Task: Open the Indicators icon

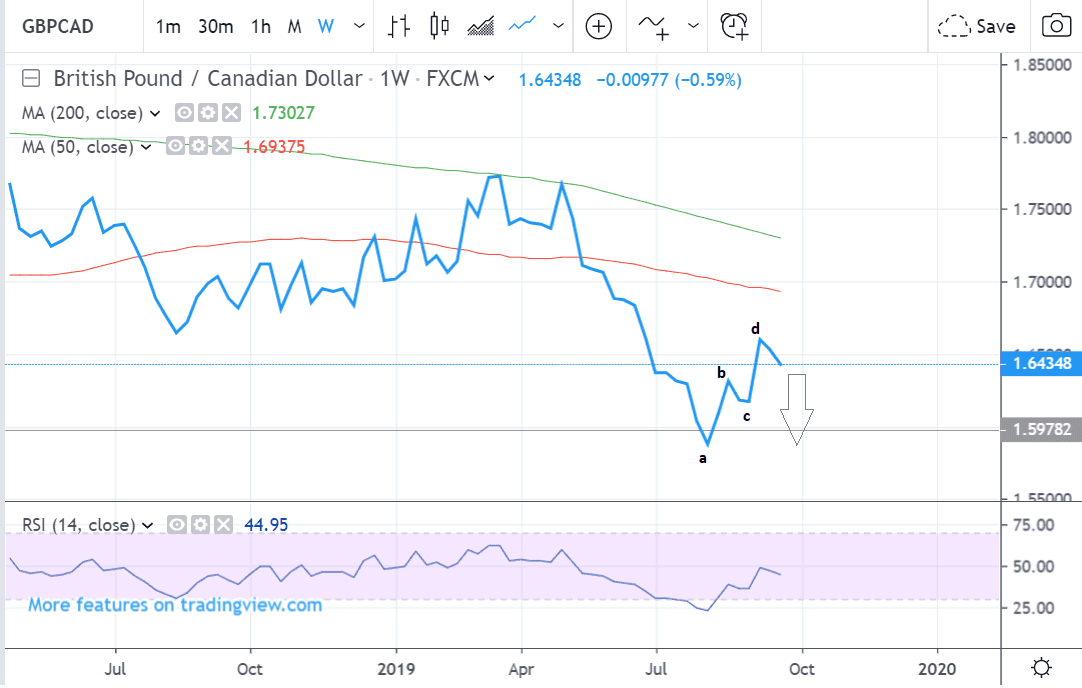Action: coord(653,26)
